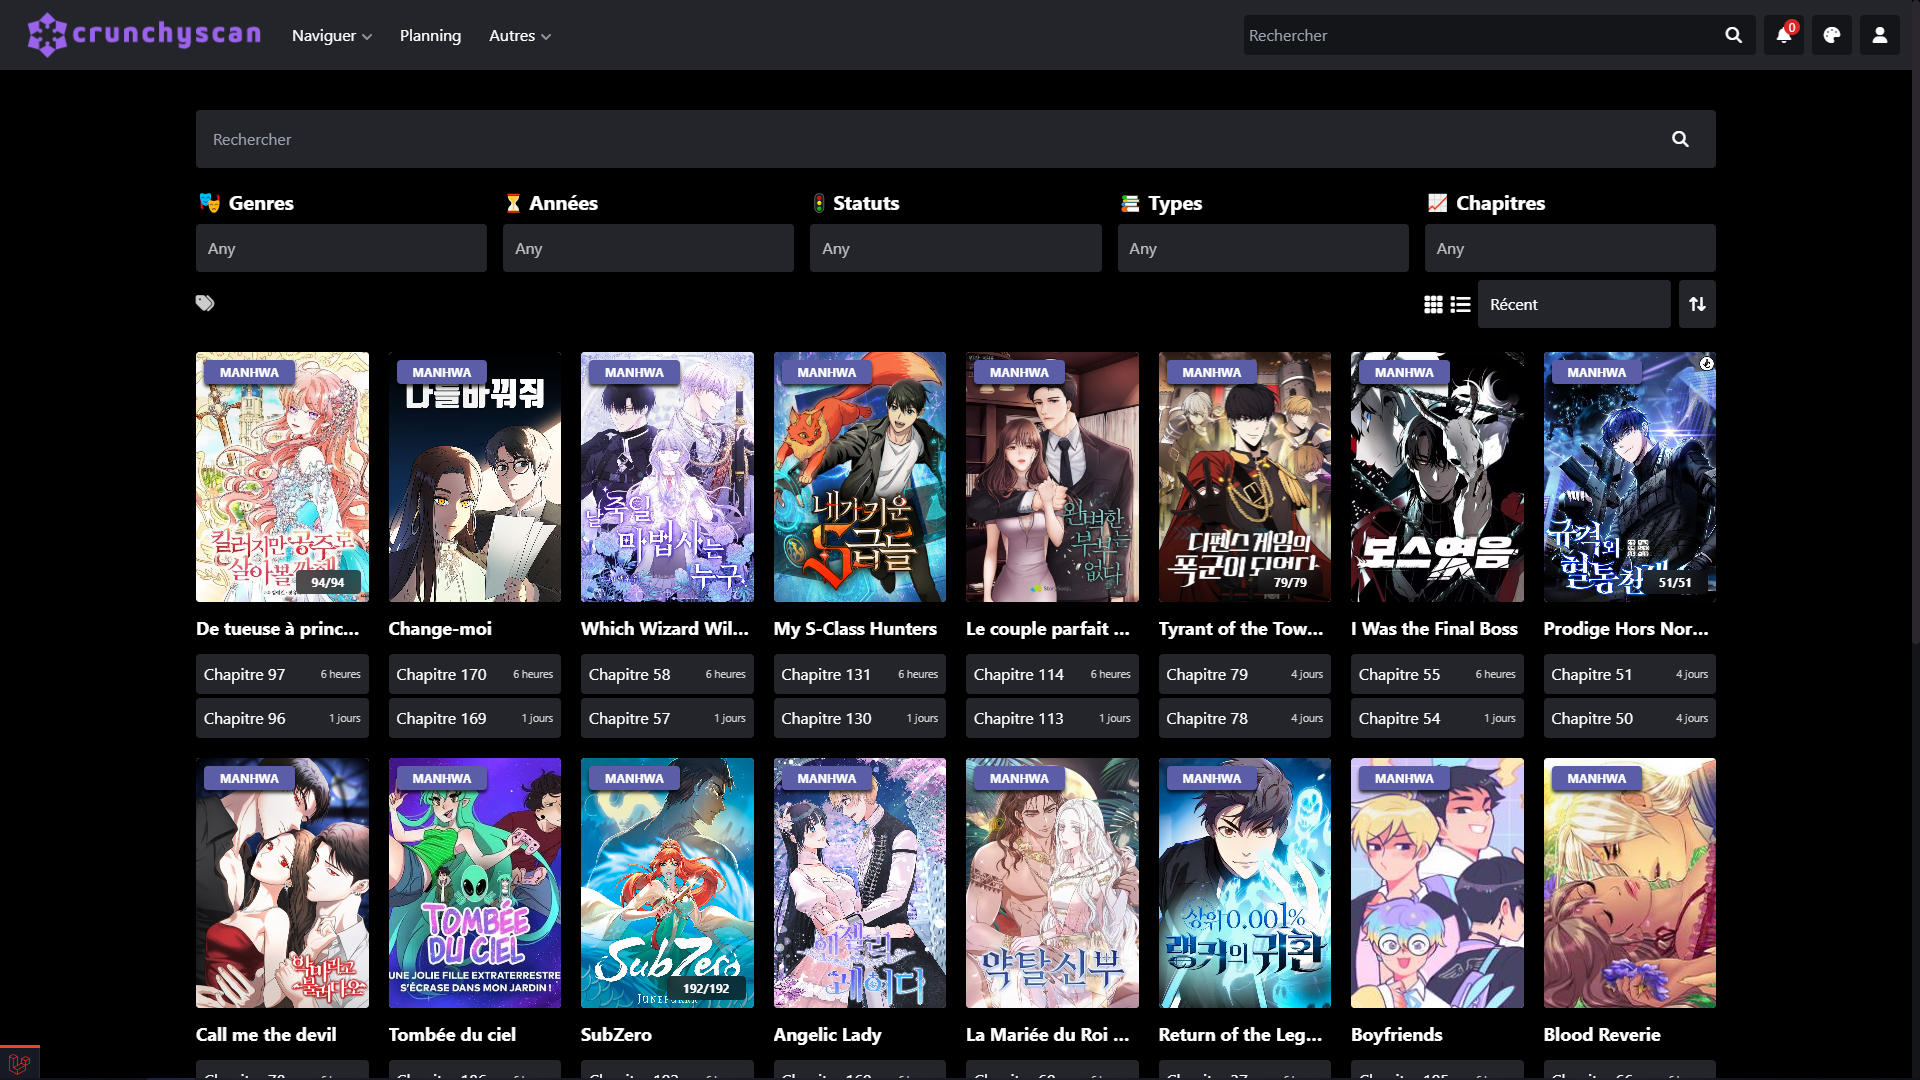Open Tombée du ciel cover

click(x=475, y=883)
